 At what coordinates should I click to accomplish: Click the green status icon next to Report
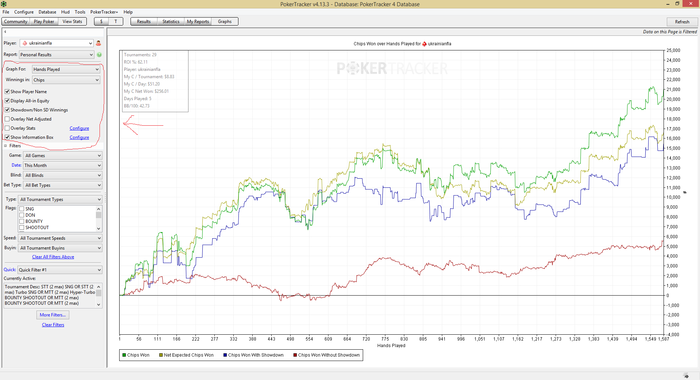click(x=99, y=54)
